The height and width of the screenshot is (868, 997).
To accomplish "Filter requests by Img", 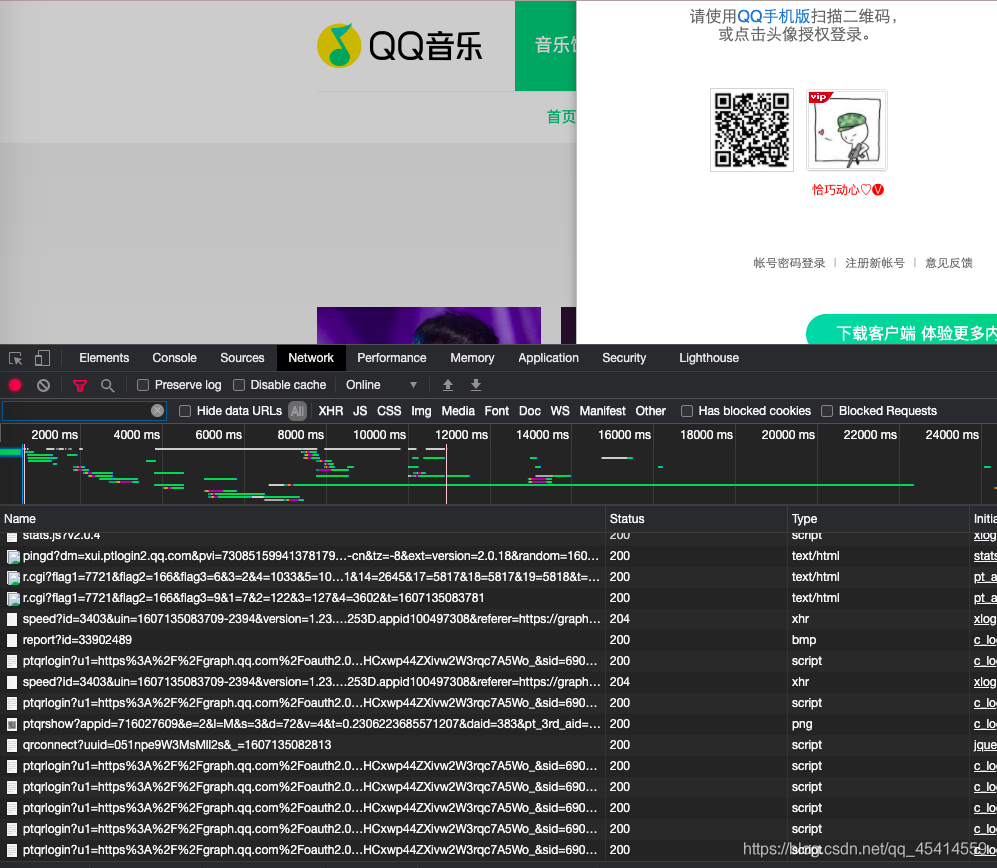I will coord(421,411).
